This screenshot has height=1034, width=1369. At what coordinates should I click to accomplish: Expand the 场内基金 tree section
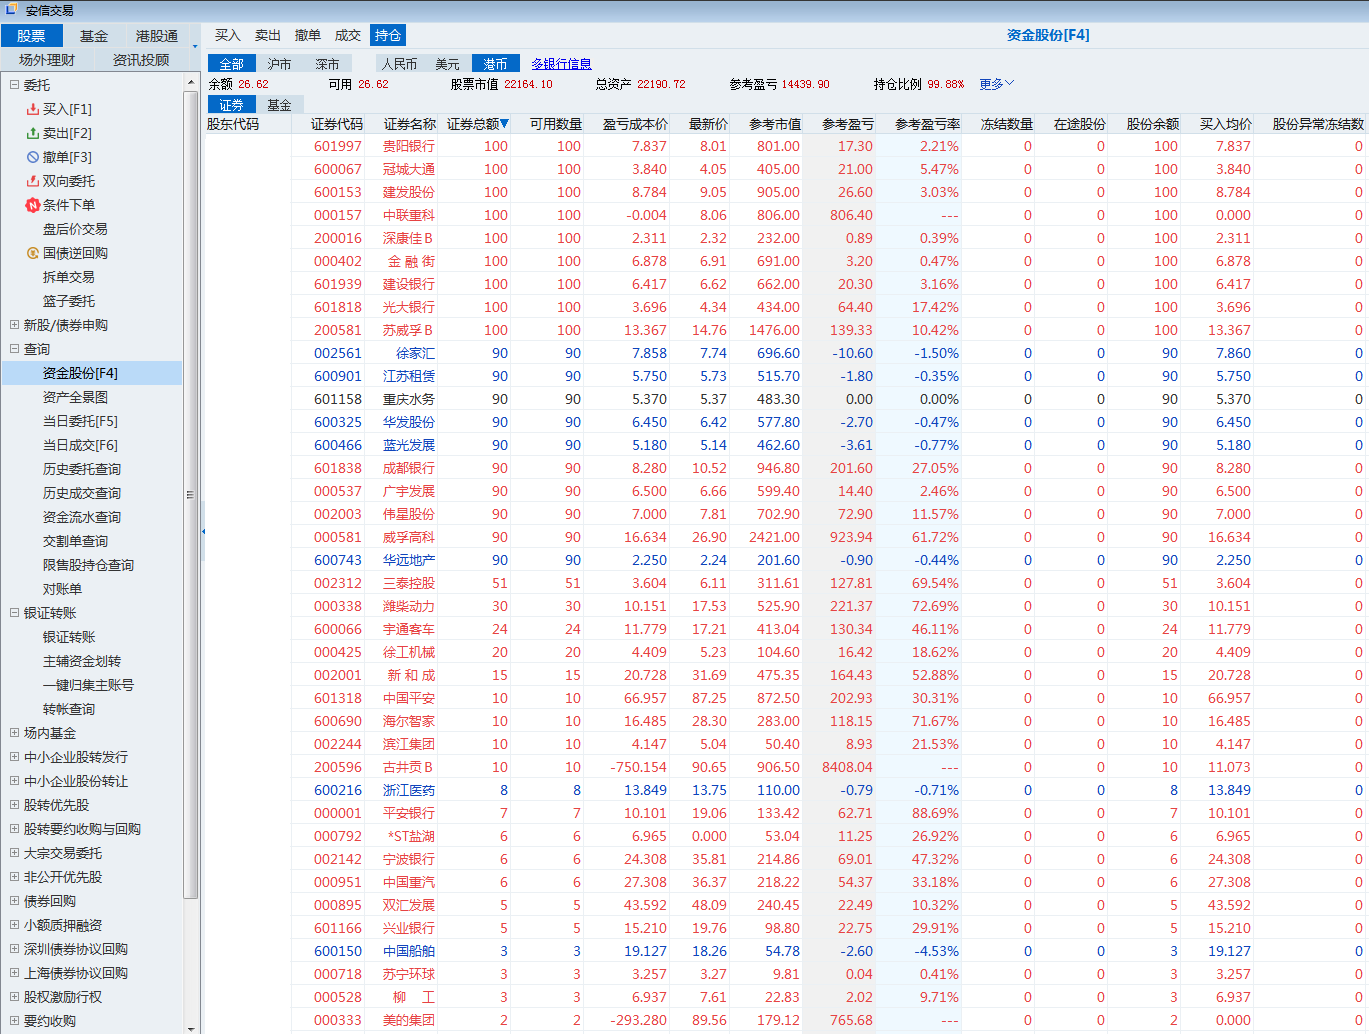click(x=14, y=733)
